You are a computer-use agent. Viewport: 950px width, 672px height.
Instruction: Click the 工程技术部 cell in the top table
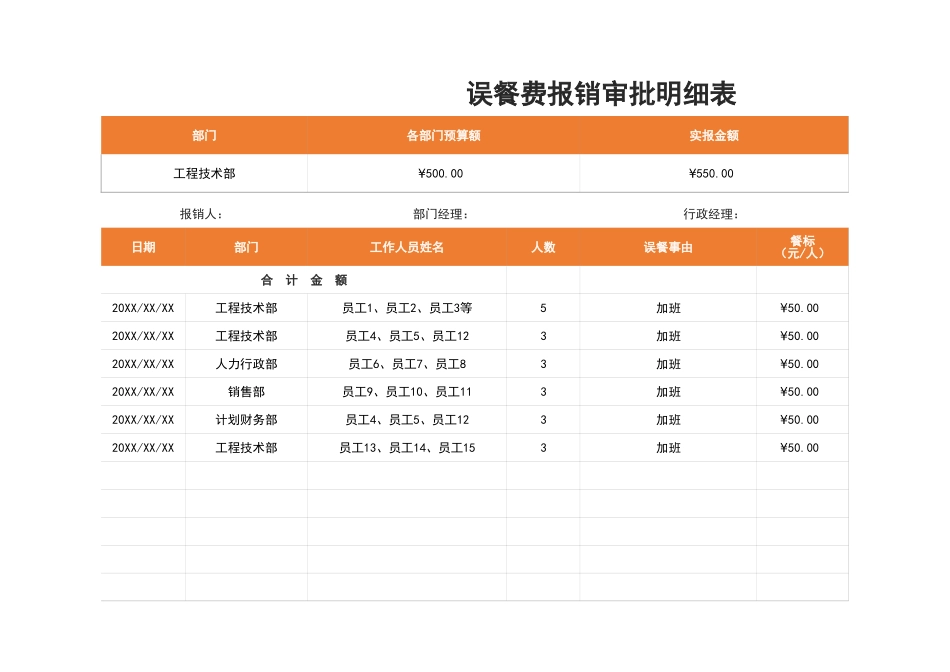tap(204, 172)
